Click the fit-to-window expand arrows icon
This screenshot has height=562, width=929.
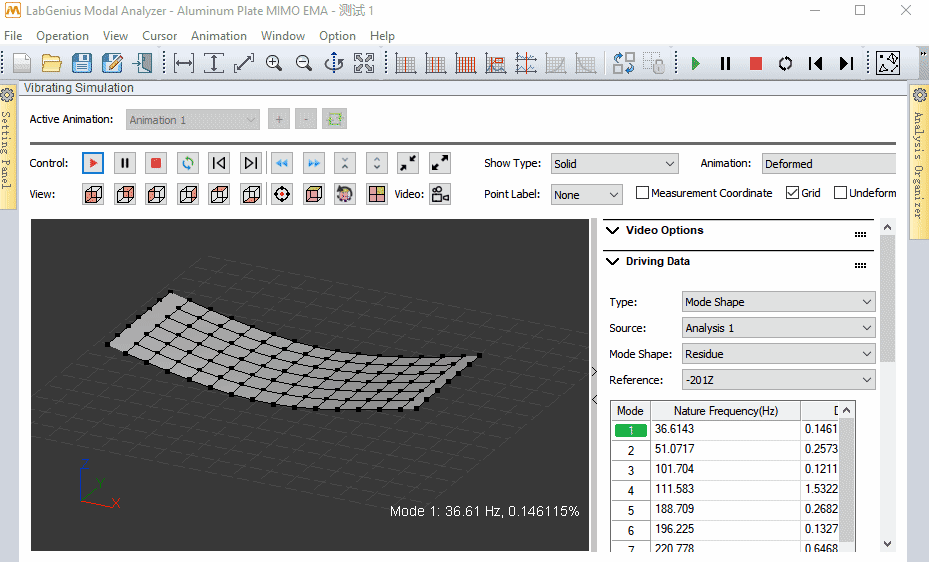pos(364,63)
